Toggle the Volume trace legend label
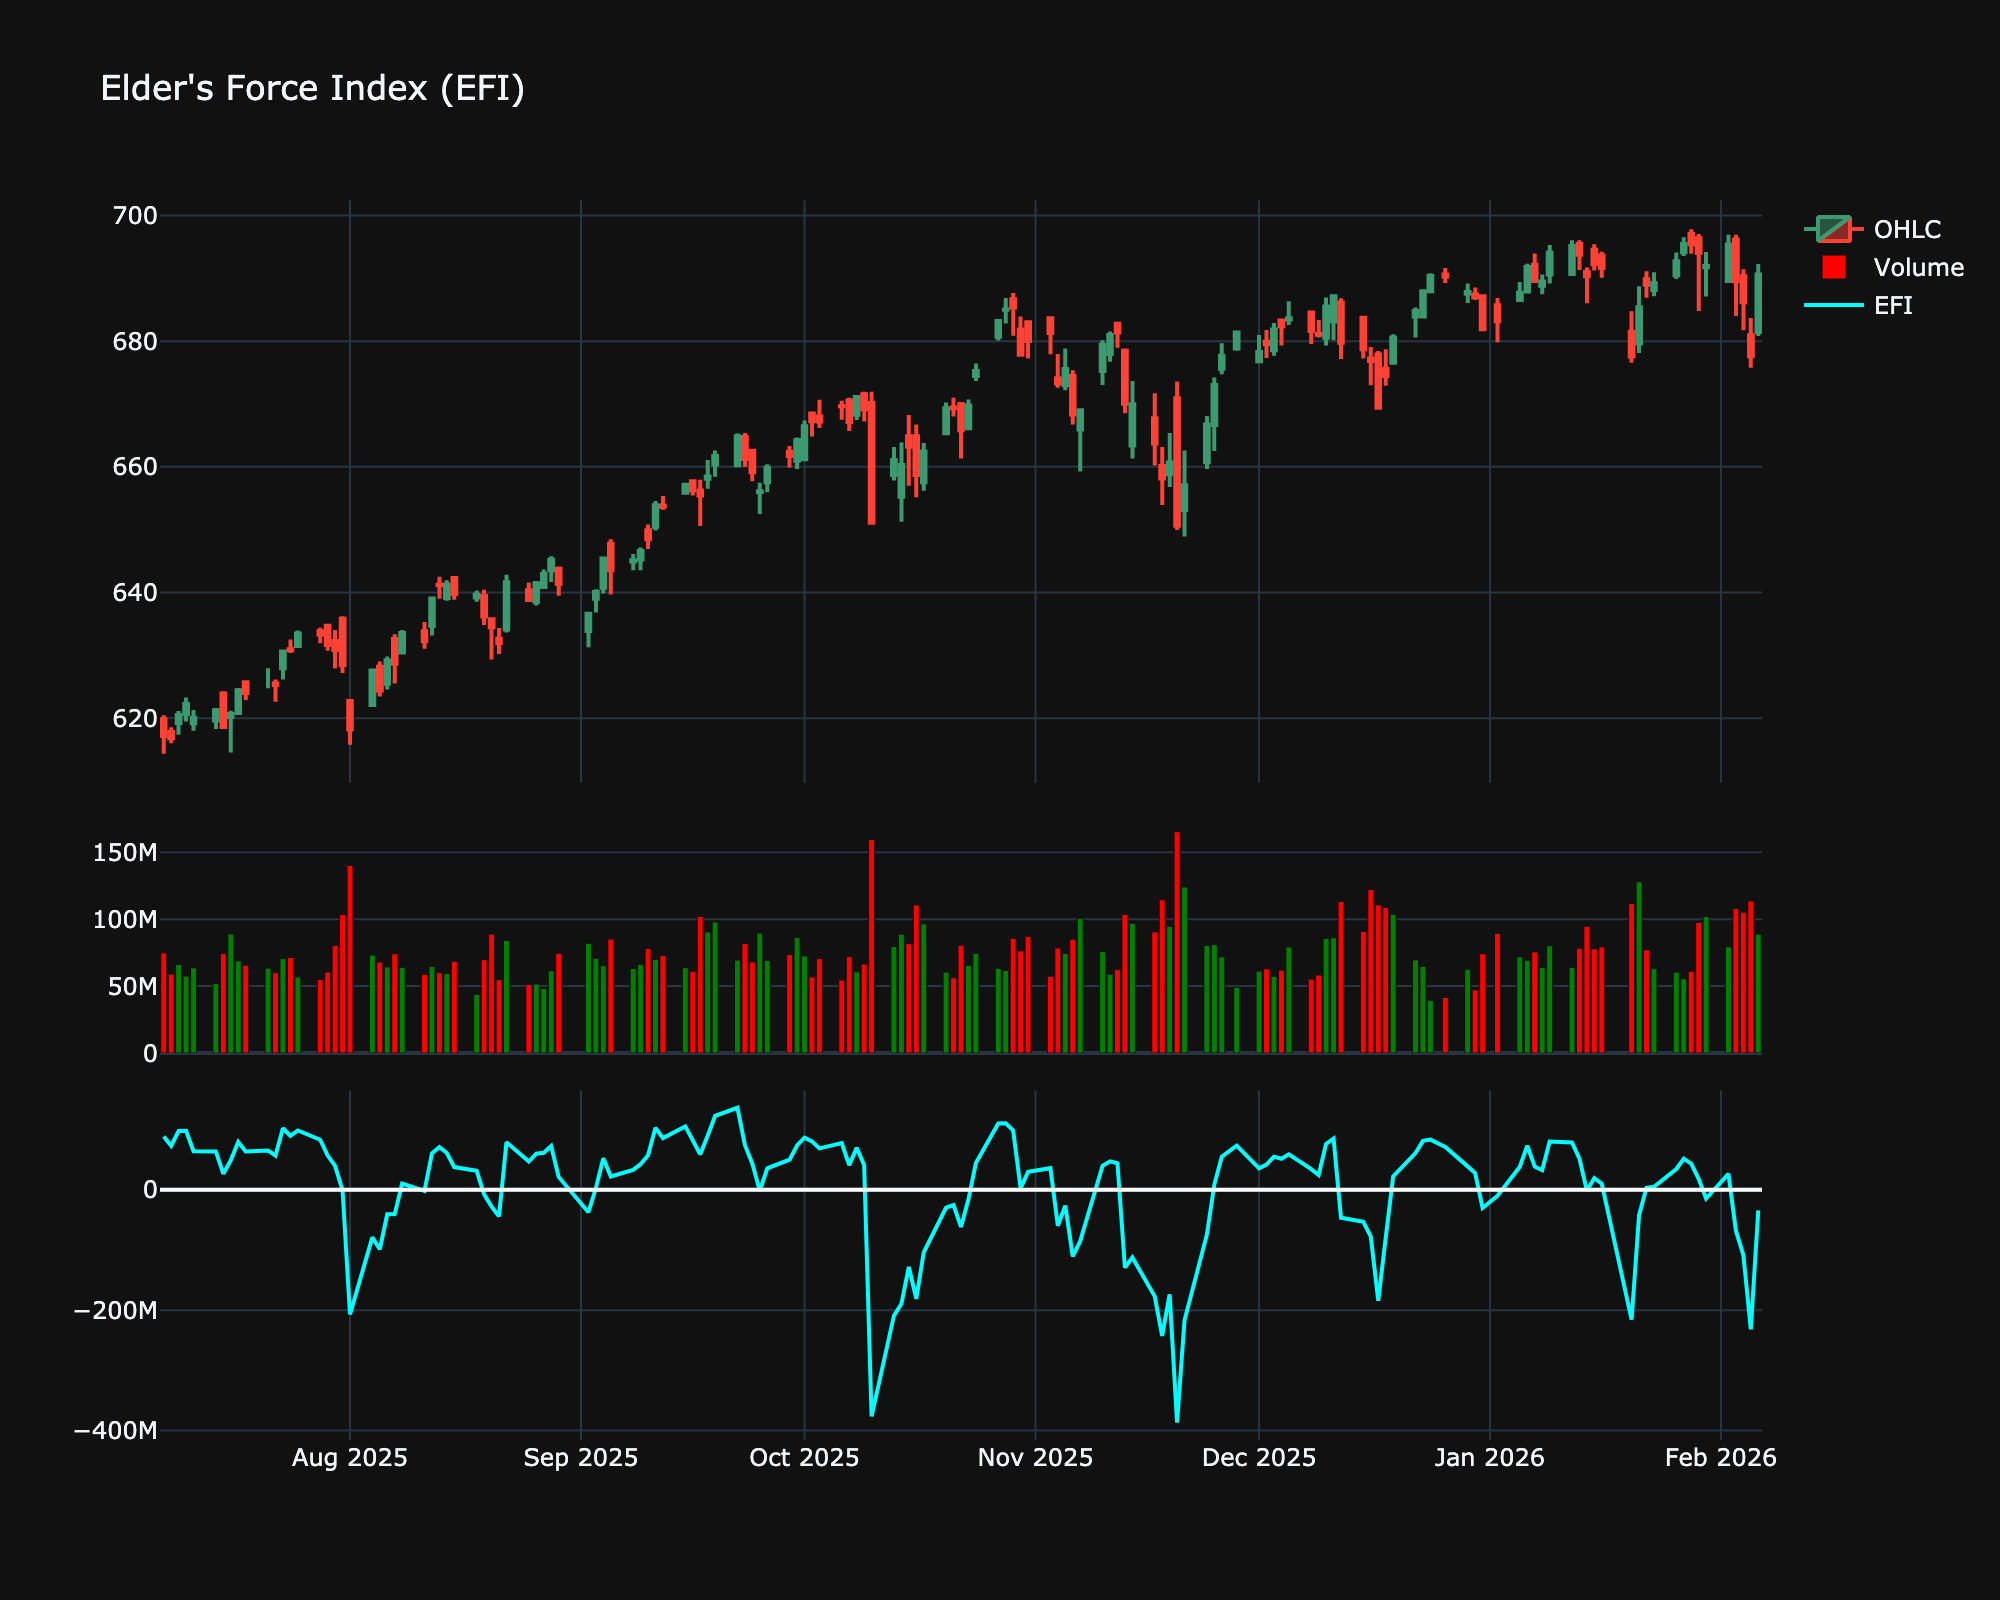Image resolution: width=2000 pixels, height=1600 pixels. 1918,267
